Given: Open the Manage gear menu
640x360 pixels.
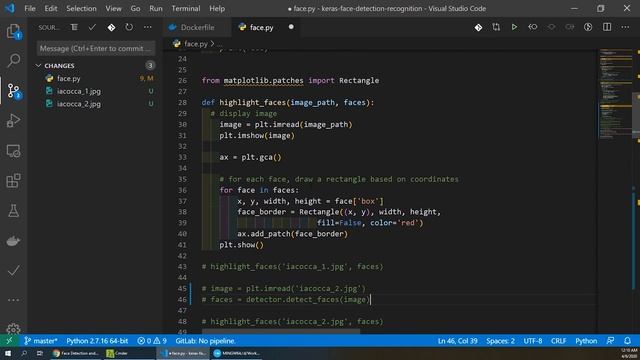Looking at the screenshot, I should (x=13, y=329).
